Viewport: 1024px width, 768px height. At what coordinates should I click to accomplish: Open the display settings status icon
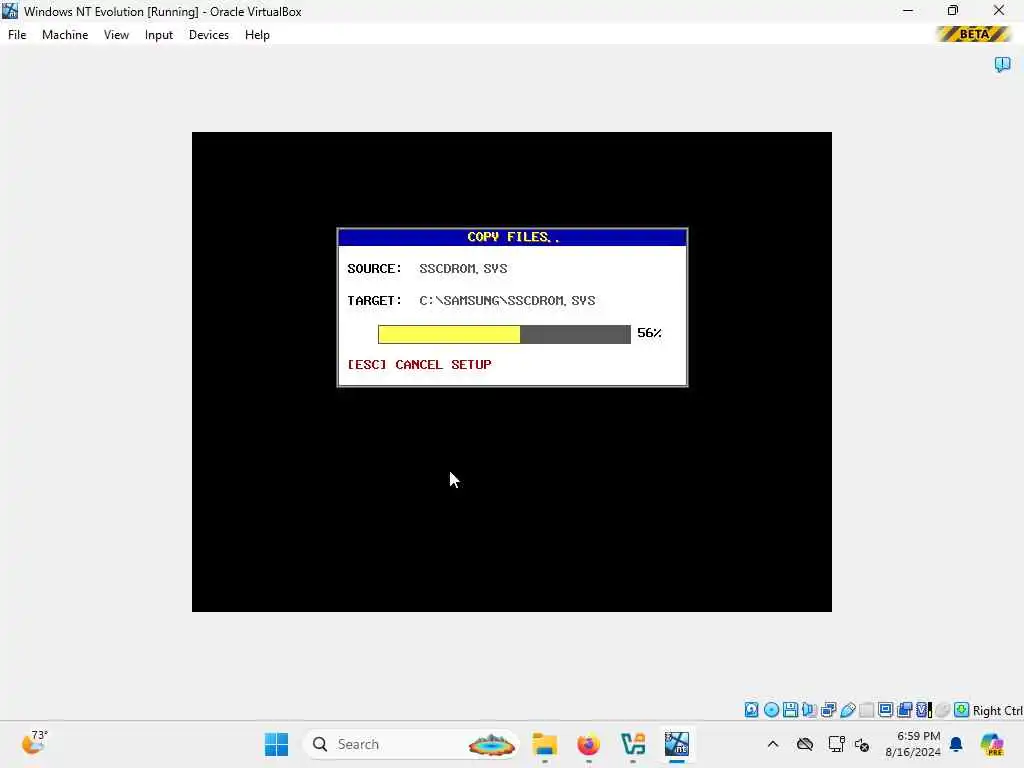(x=886, y=710)
